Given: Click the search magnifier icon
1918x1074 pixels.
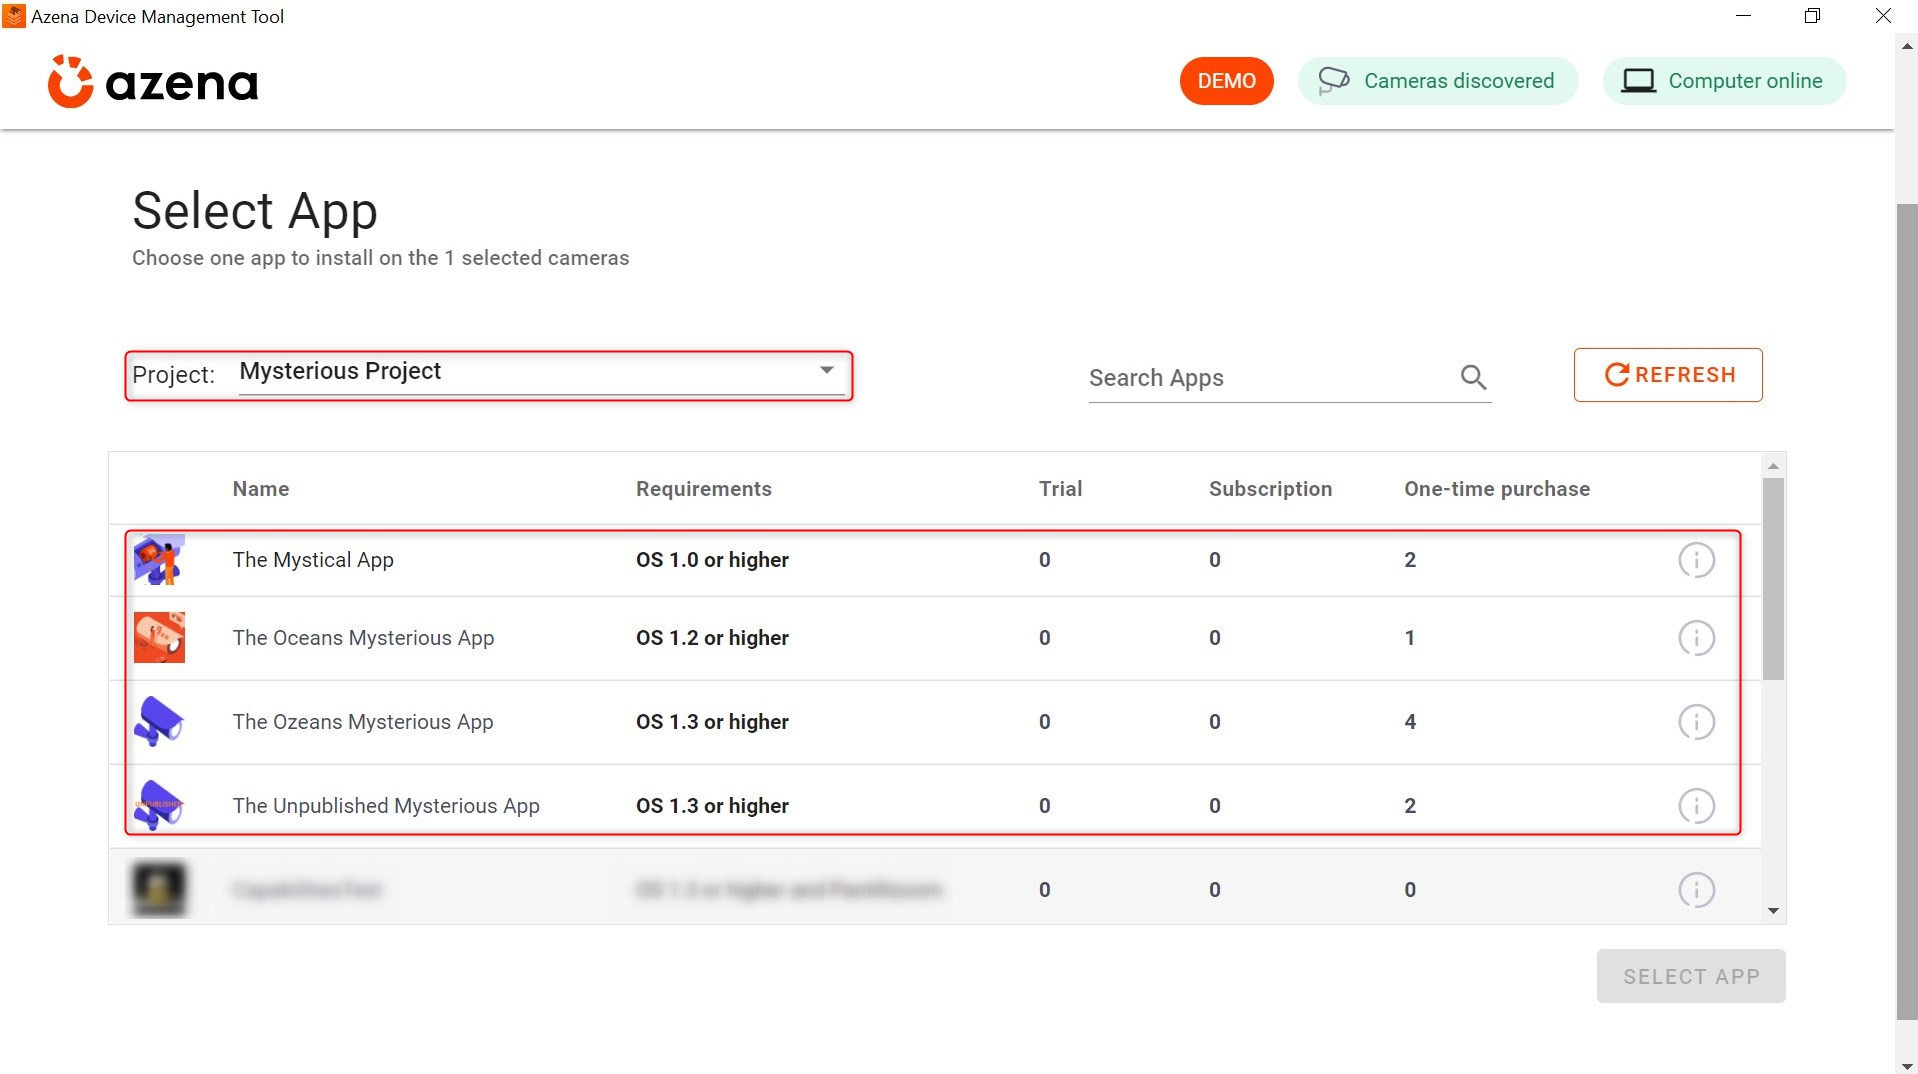Looking at the screenshot, I should pyautogui.click(x=1473, y=377).
